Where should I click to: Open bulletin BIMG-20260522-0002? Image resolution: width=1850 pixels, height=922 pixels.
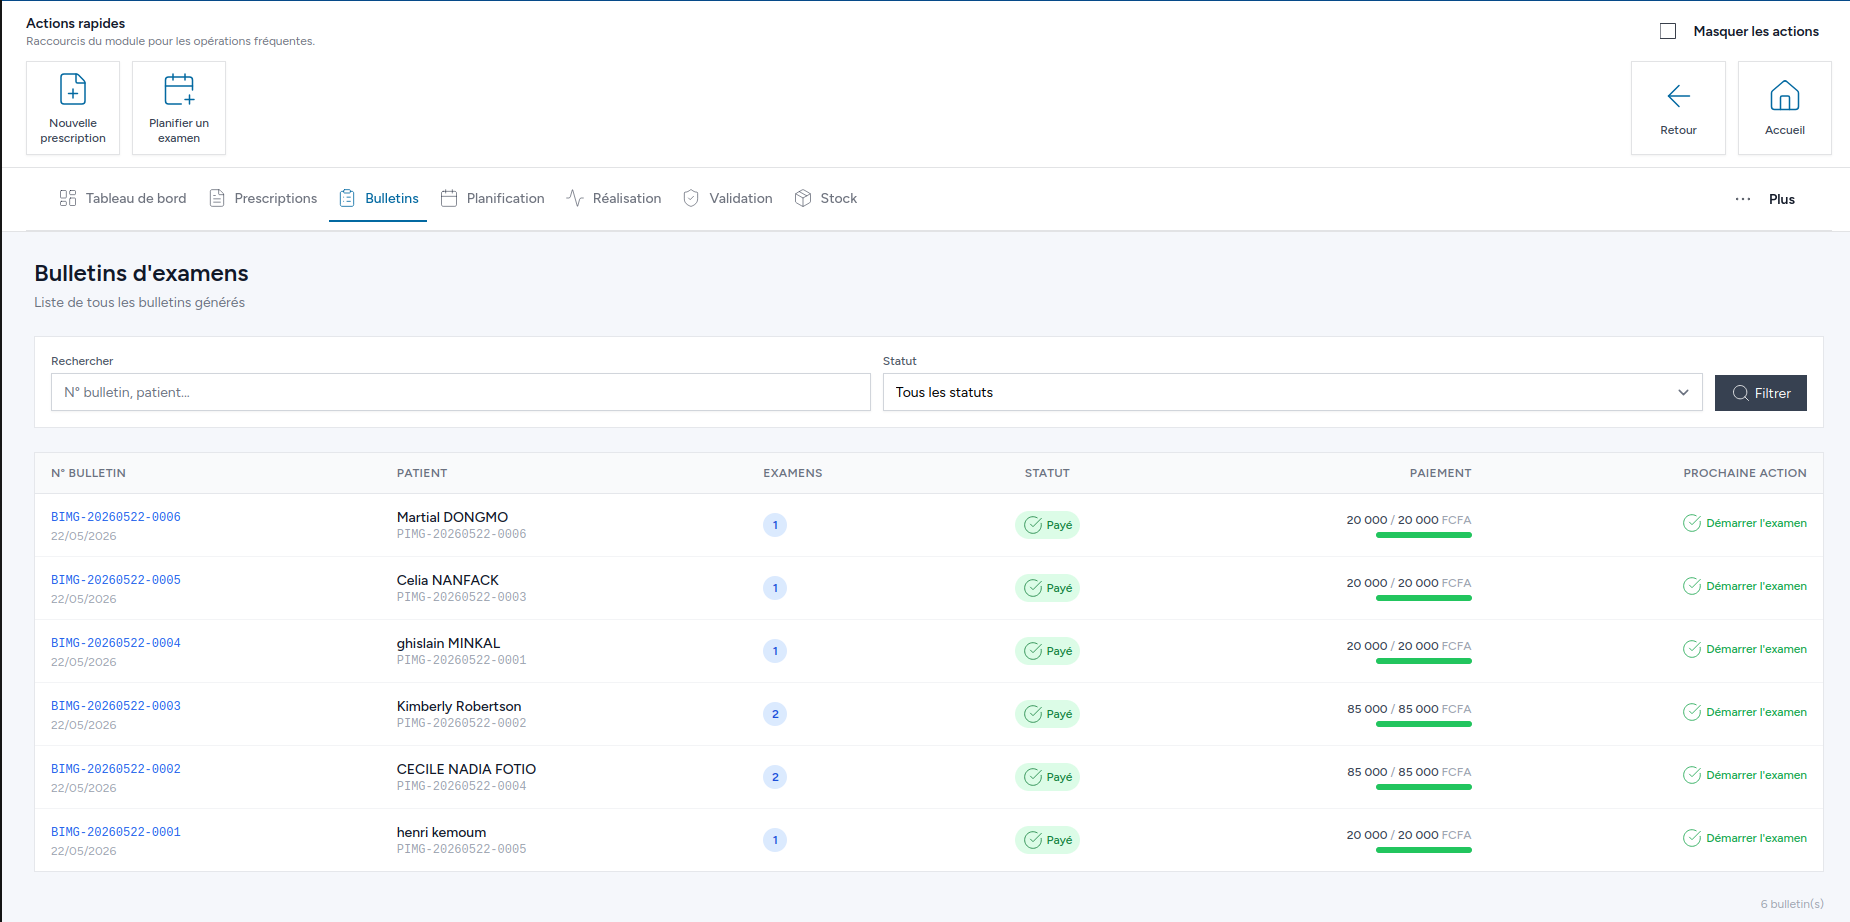[116, 769]
